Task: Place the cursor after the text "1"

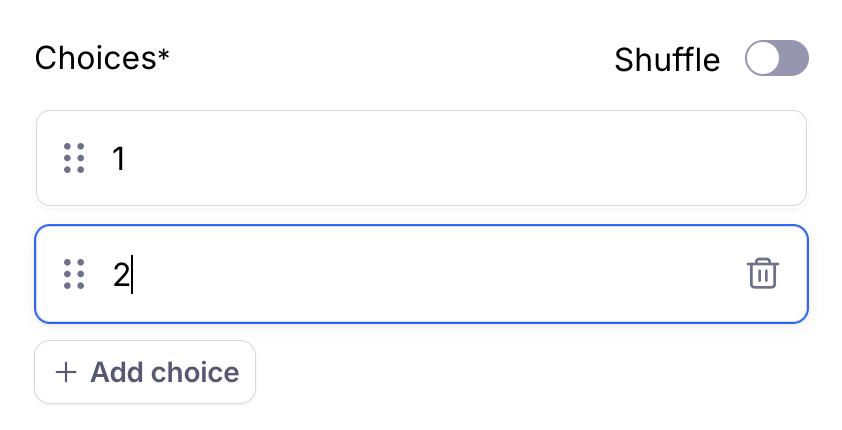Action: (x=128, y=158)
